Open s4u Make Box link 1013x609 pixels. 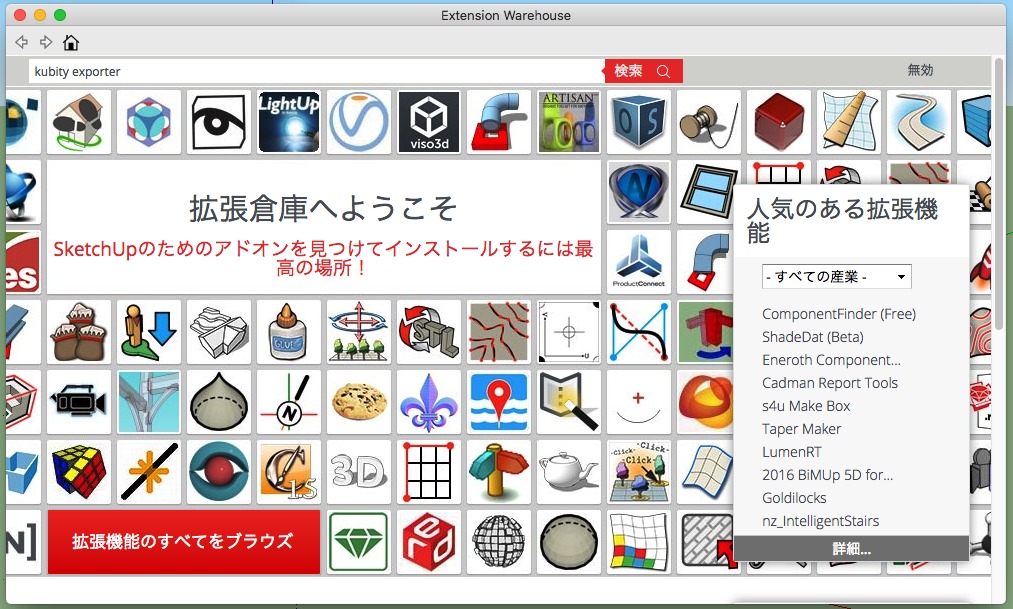[x=806, y=406]
